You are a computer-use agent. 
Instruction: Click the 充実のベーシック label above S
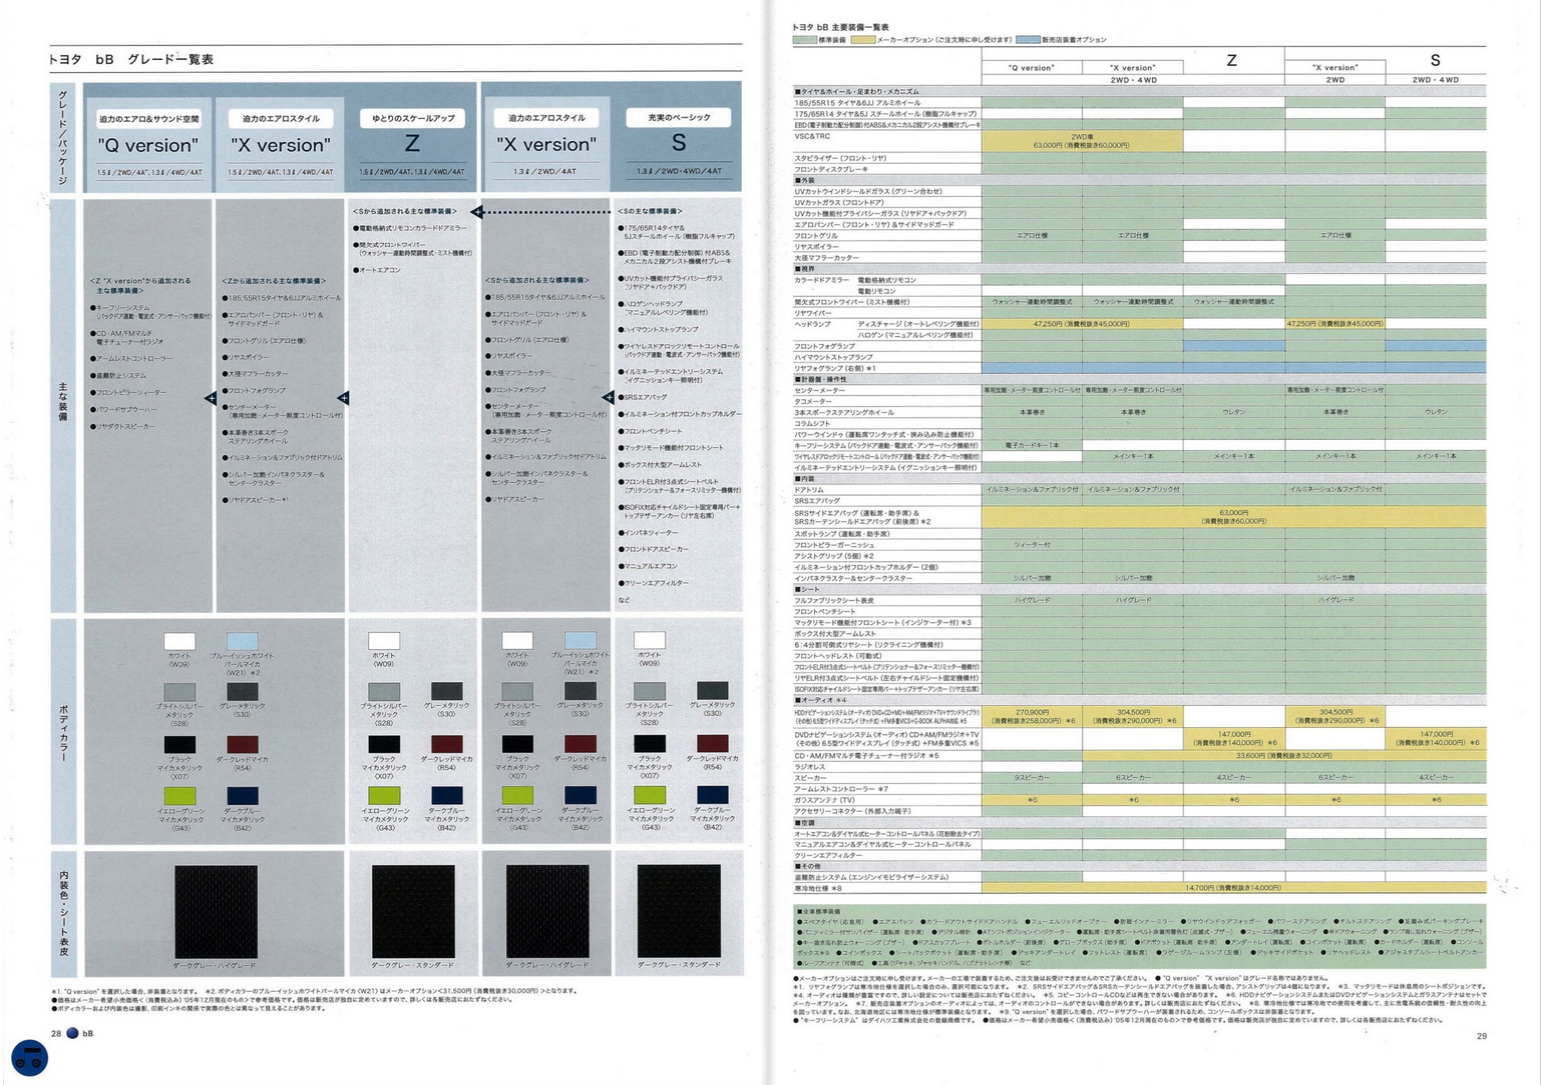coord(678,118)
